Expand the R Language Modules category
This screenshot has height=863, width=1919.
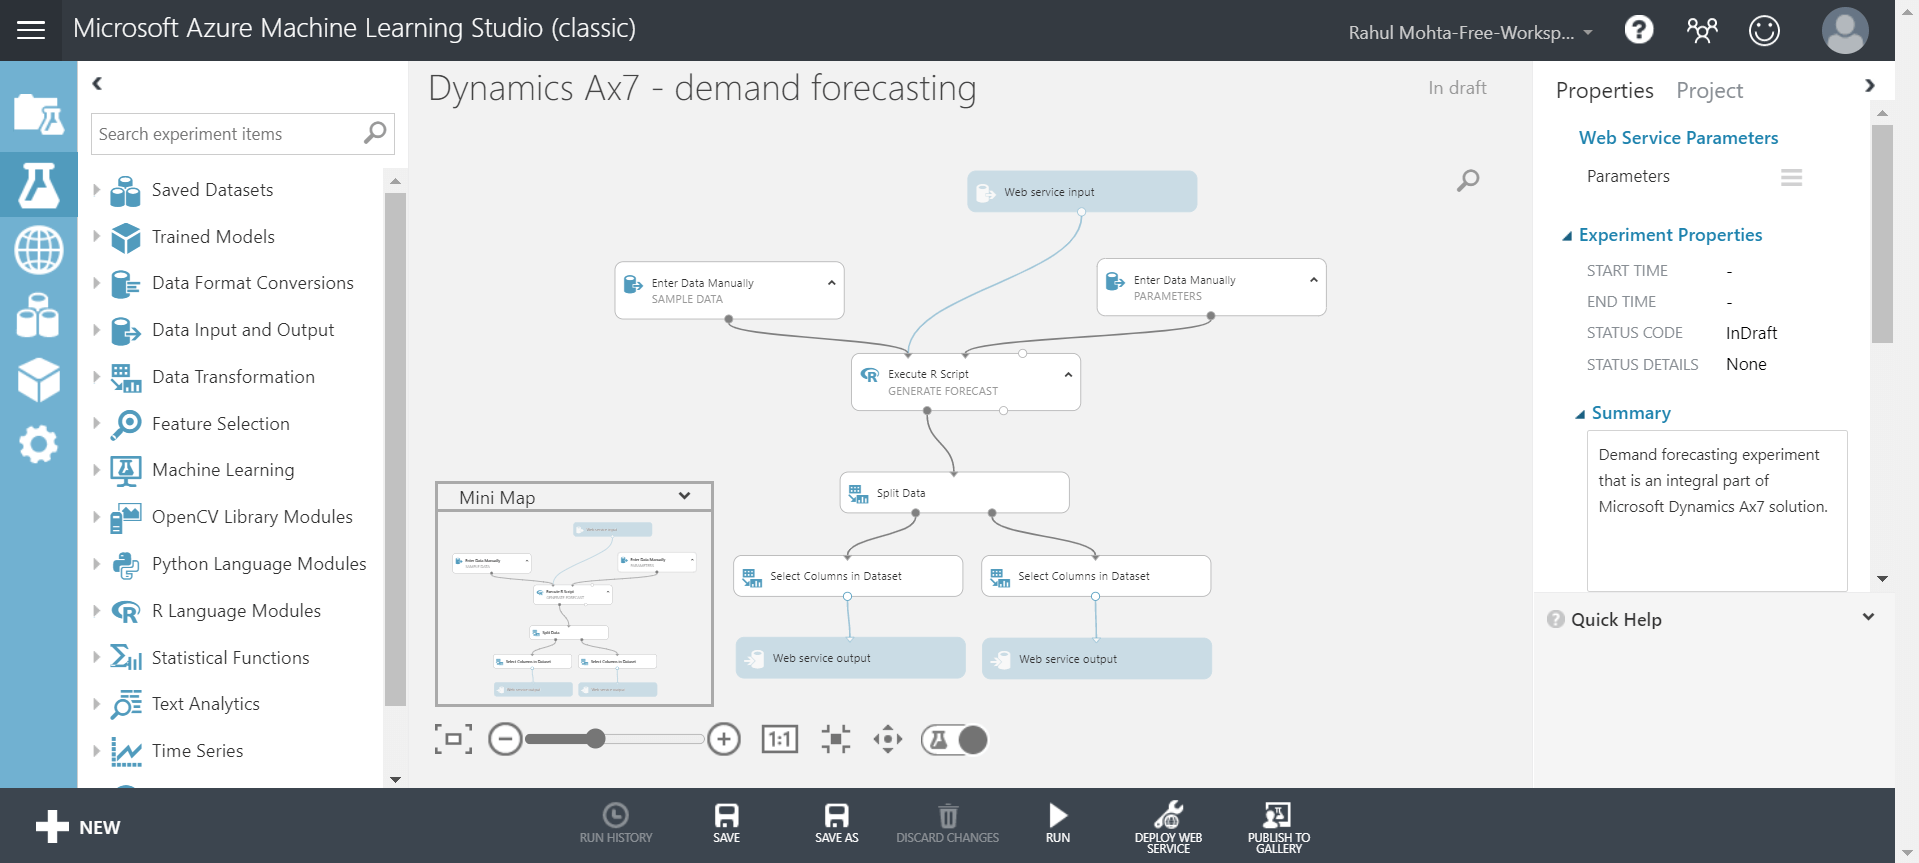coord(97,610)
